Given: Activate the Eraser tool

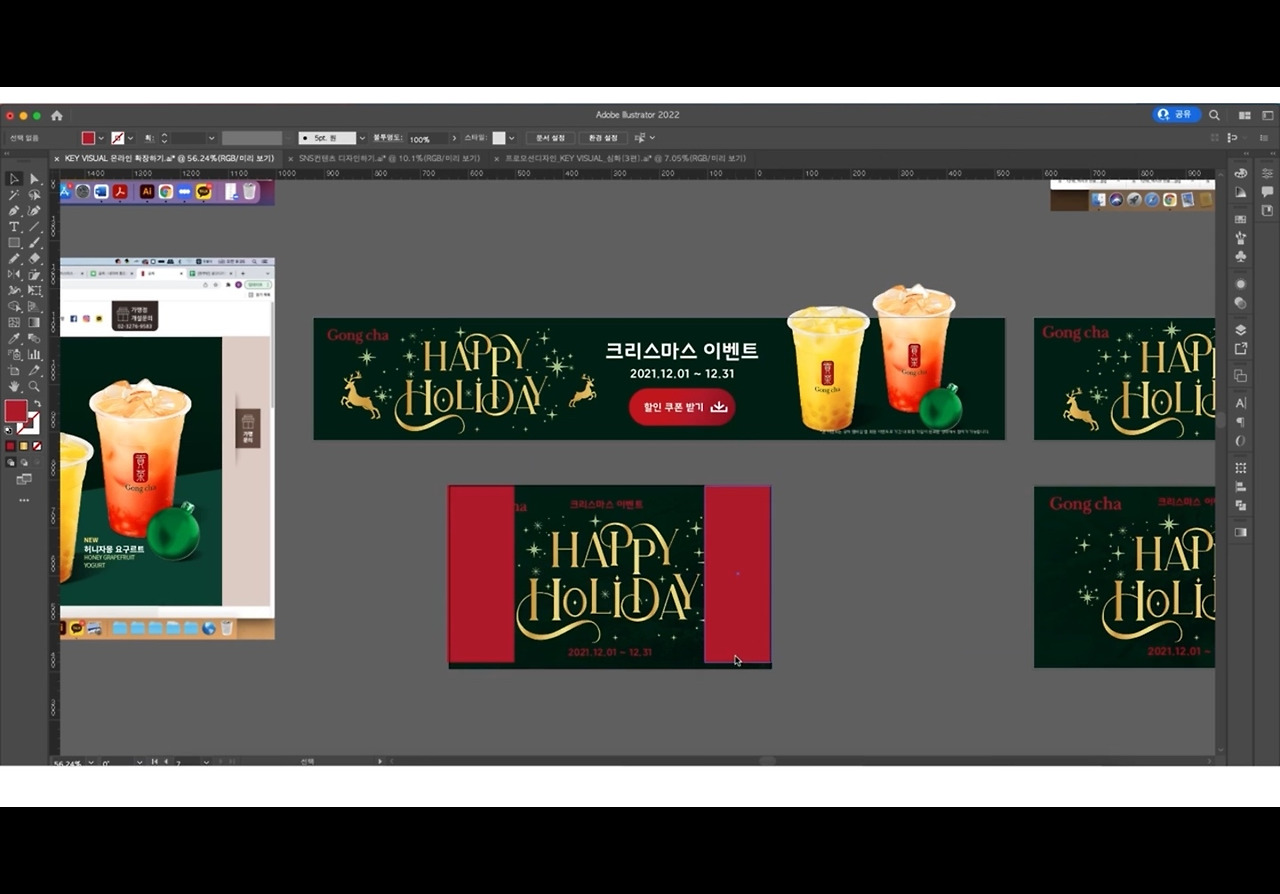Looking at the screenshot, I should point(34,259).
